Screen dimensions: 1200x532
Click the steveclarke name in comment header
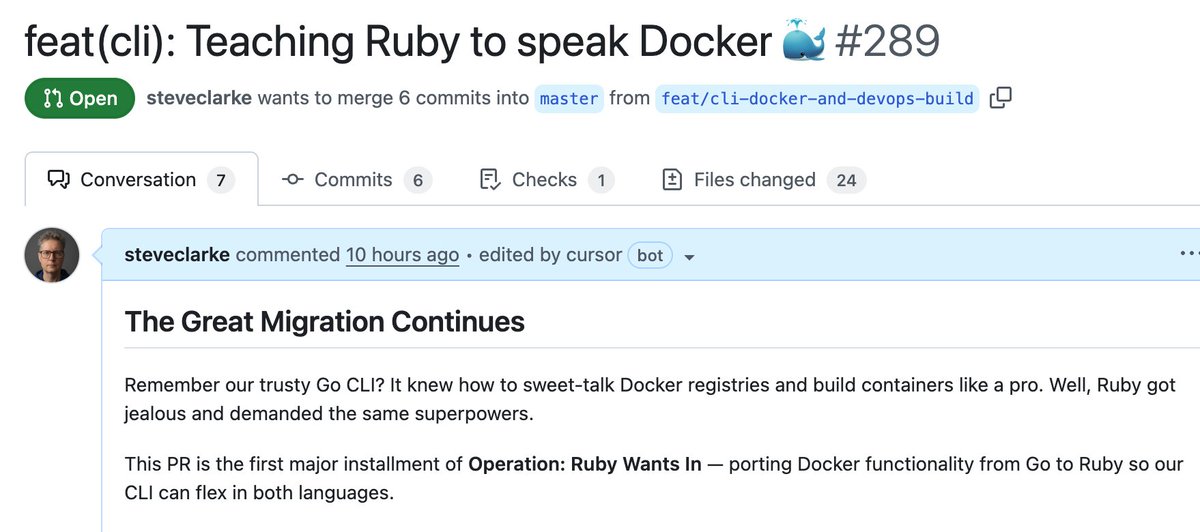click(177, 255)
